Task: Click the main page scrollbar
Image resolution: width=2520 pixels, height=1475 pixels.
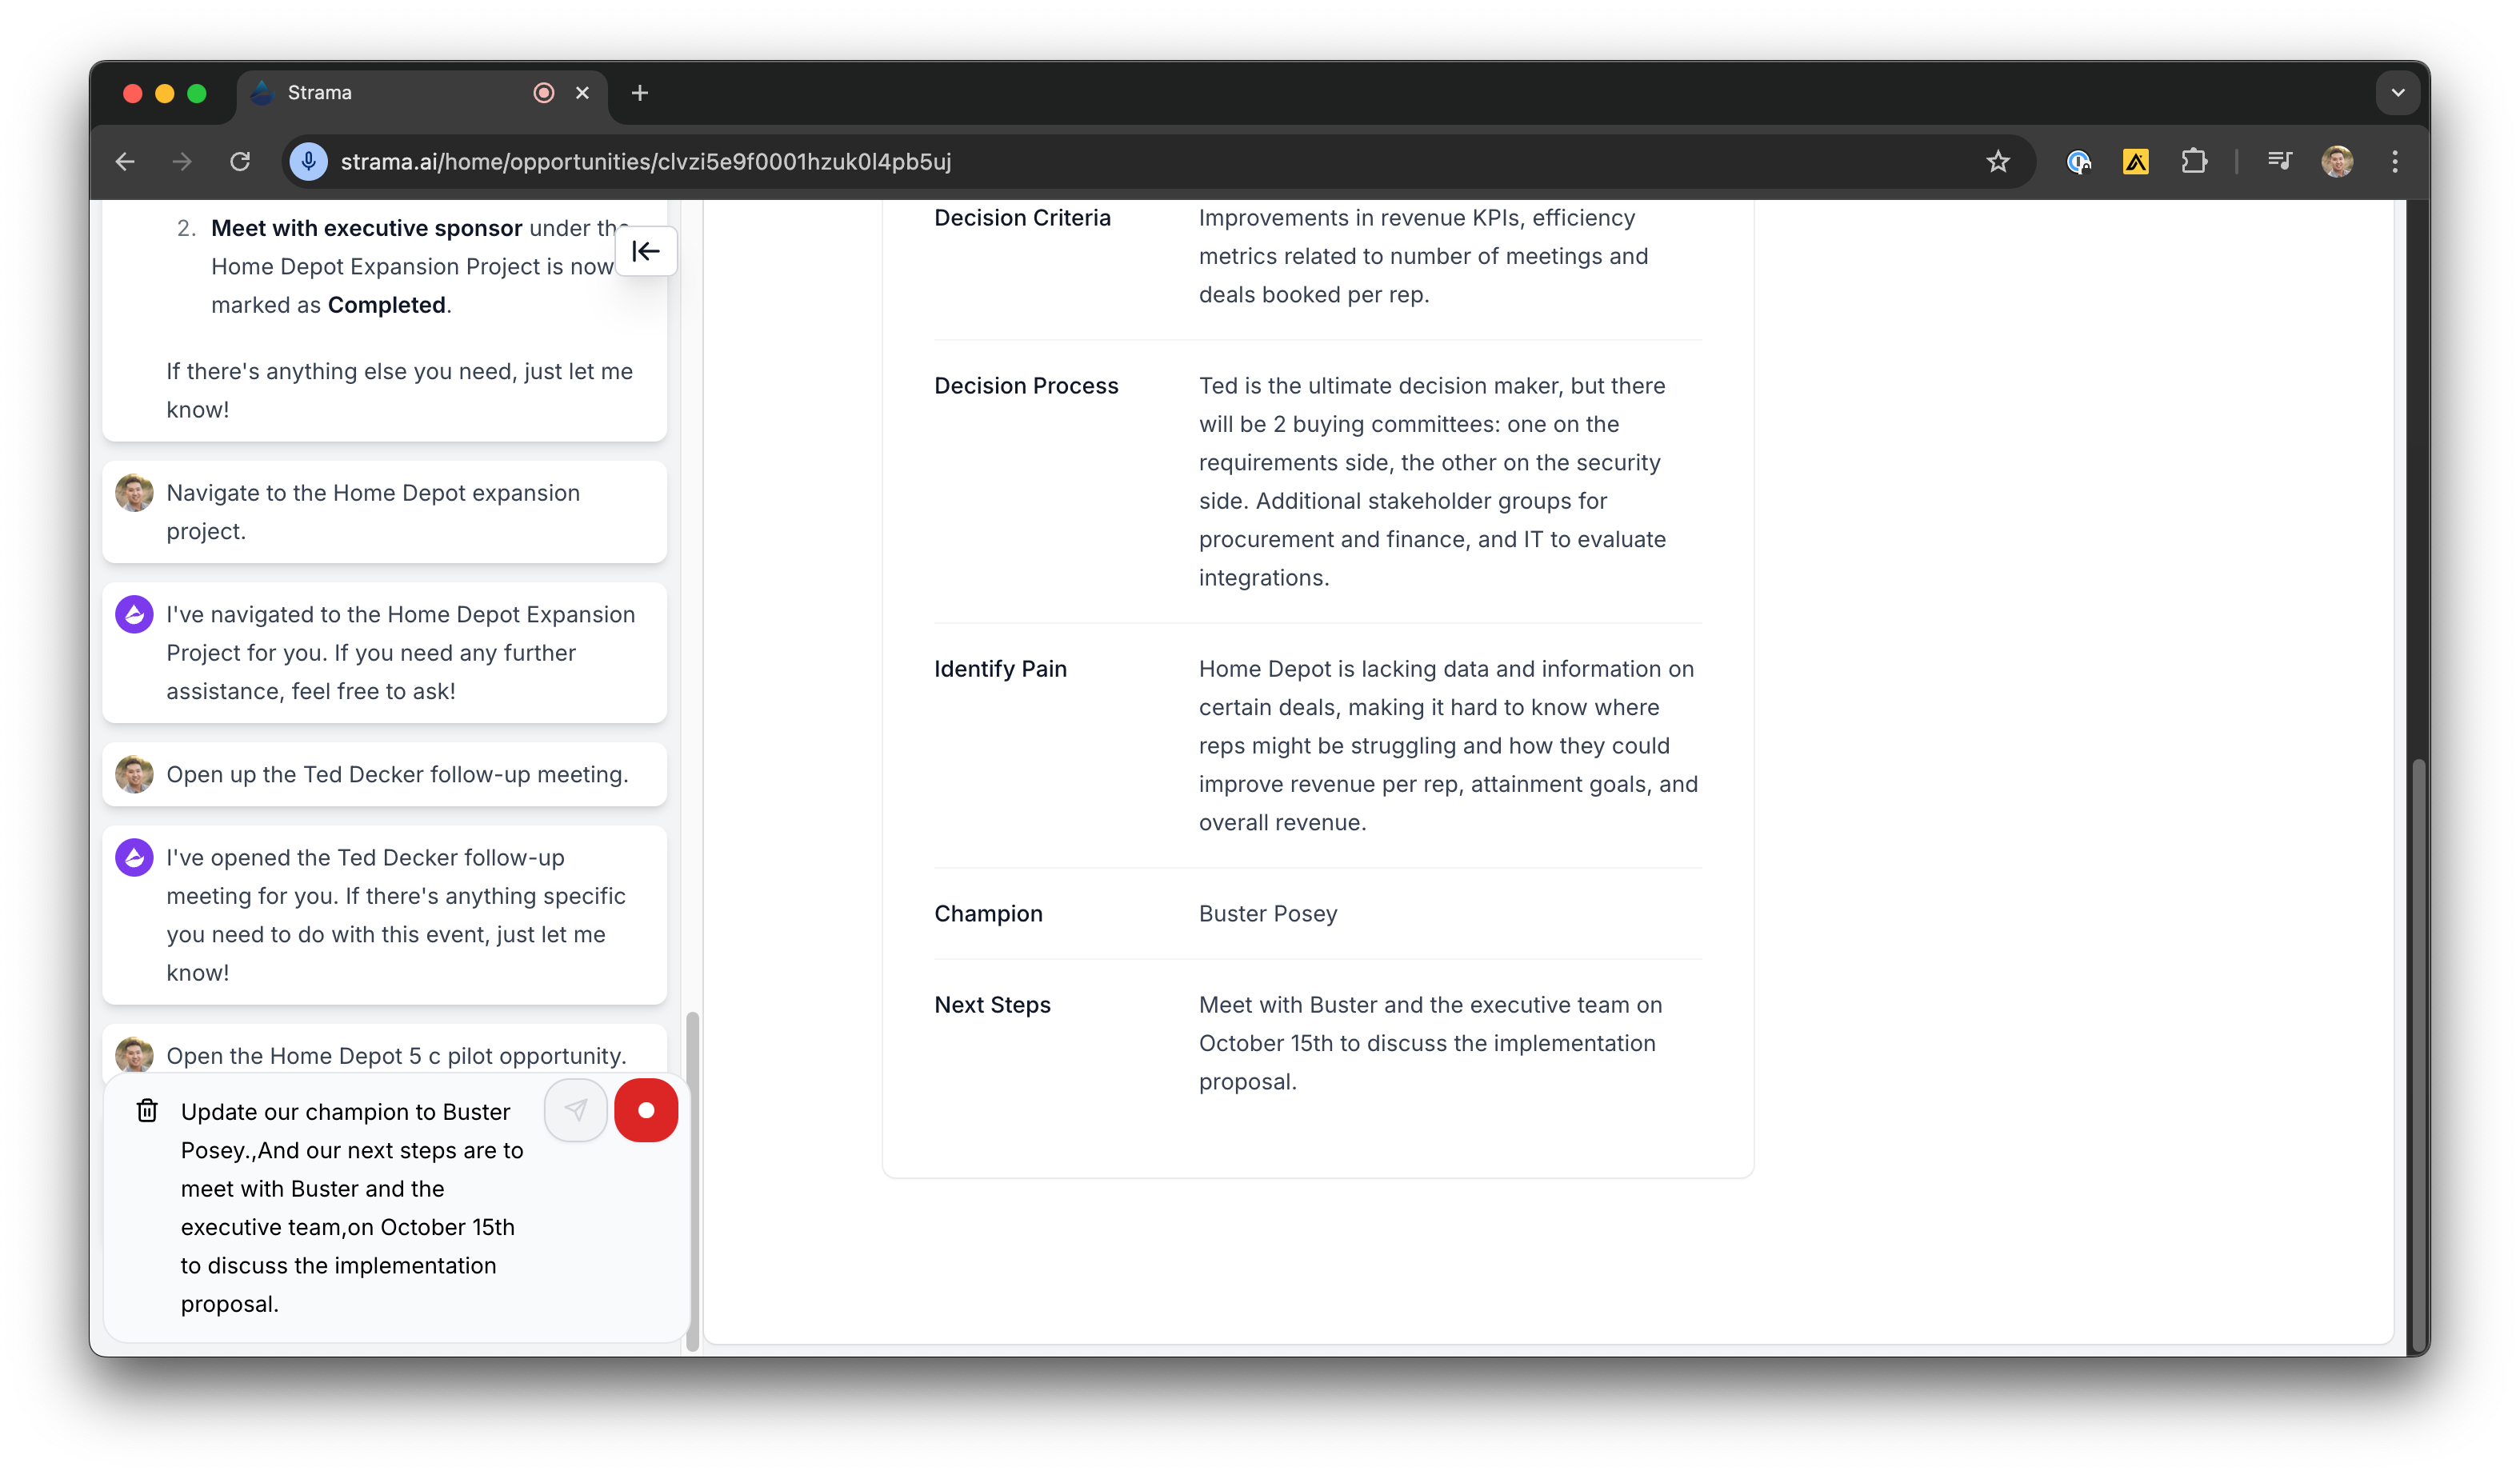Action: pos(2418,1055)
